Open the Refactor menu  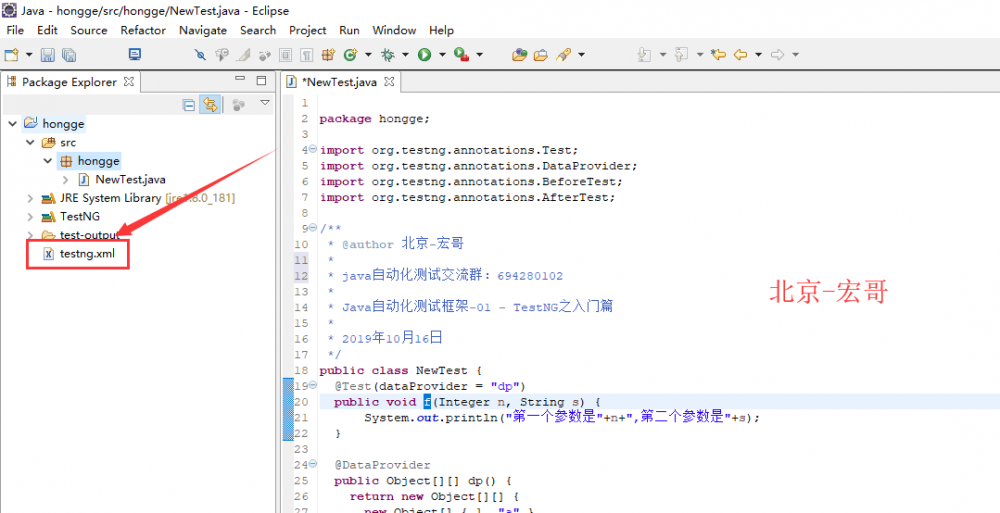click(143, 30)
